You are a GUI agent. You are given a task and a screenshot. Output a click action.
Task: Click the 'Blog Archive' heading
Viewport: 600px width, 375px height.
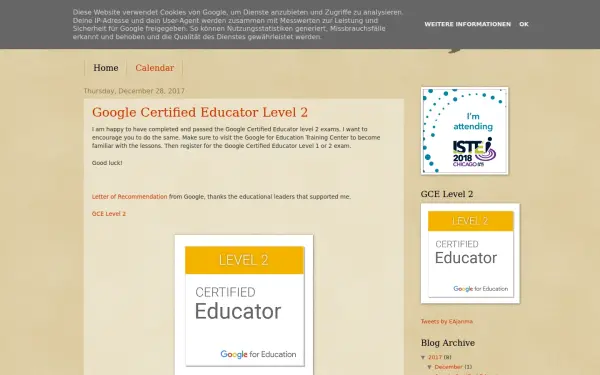[448, 343]
